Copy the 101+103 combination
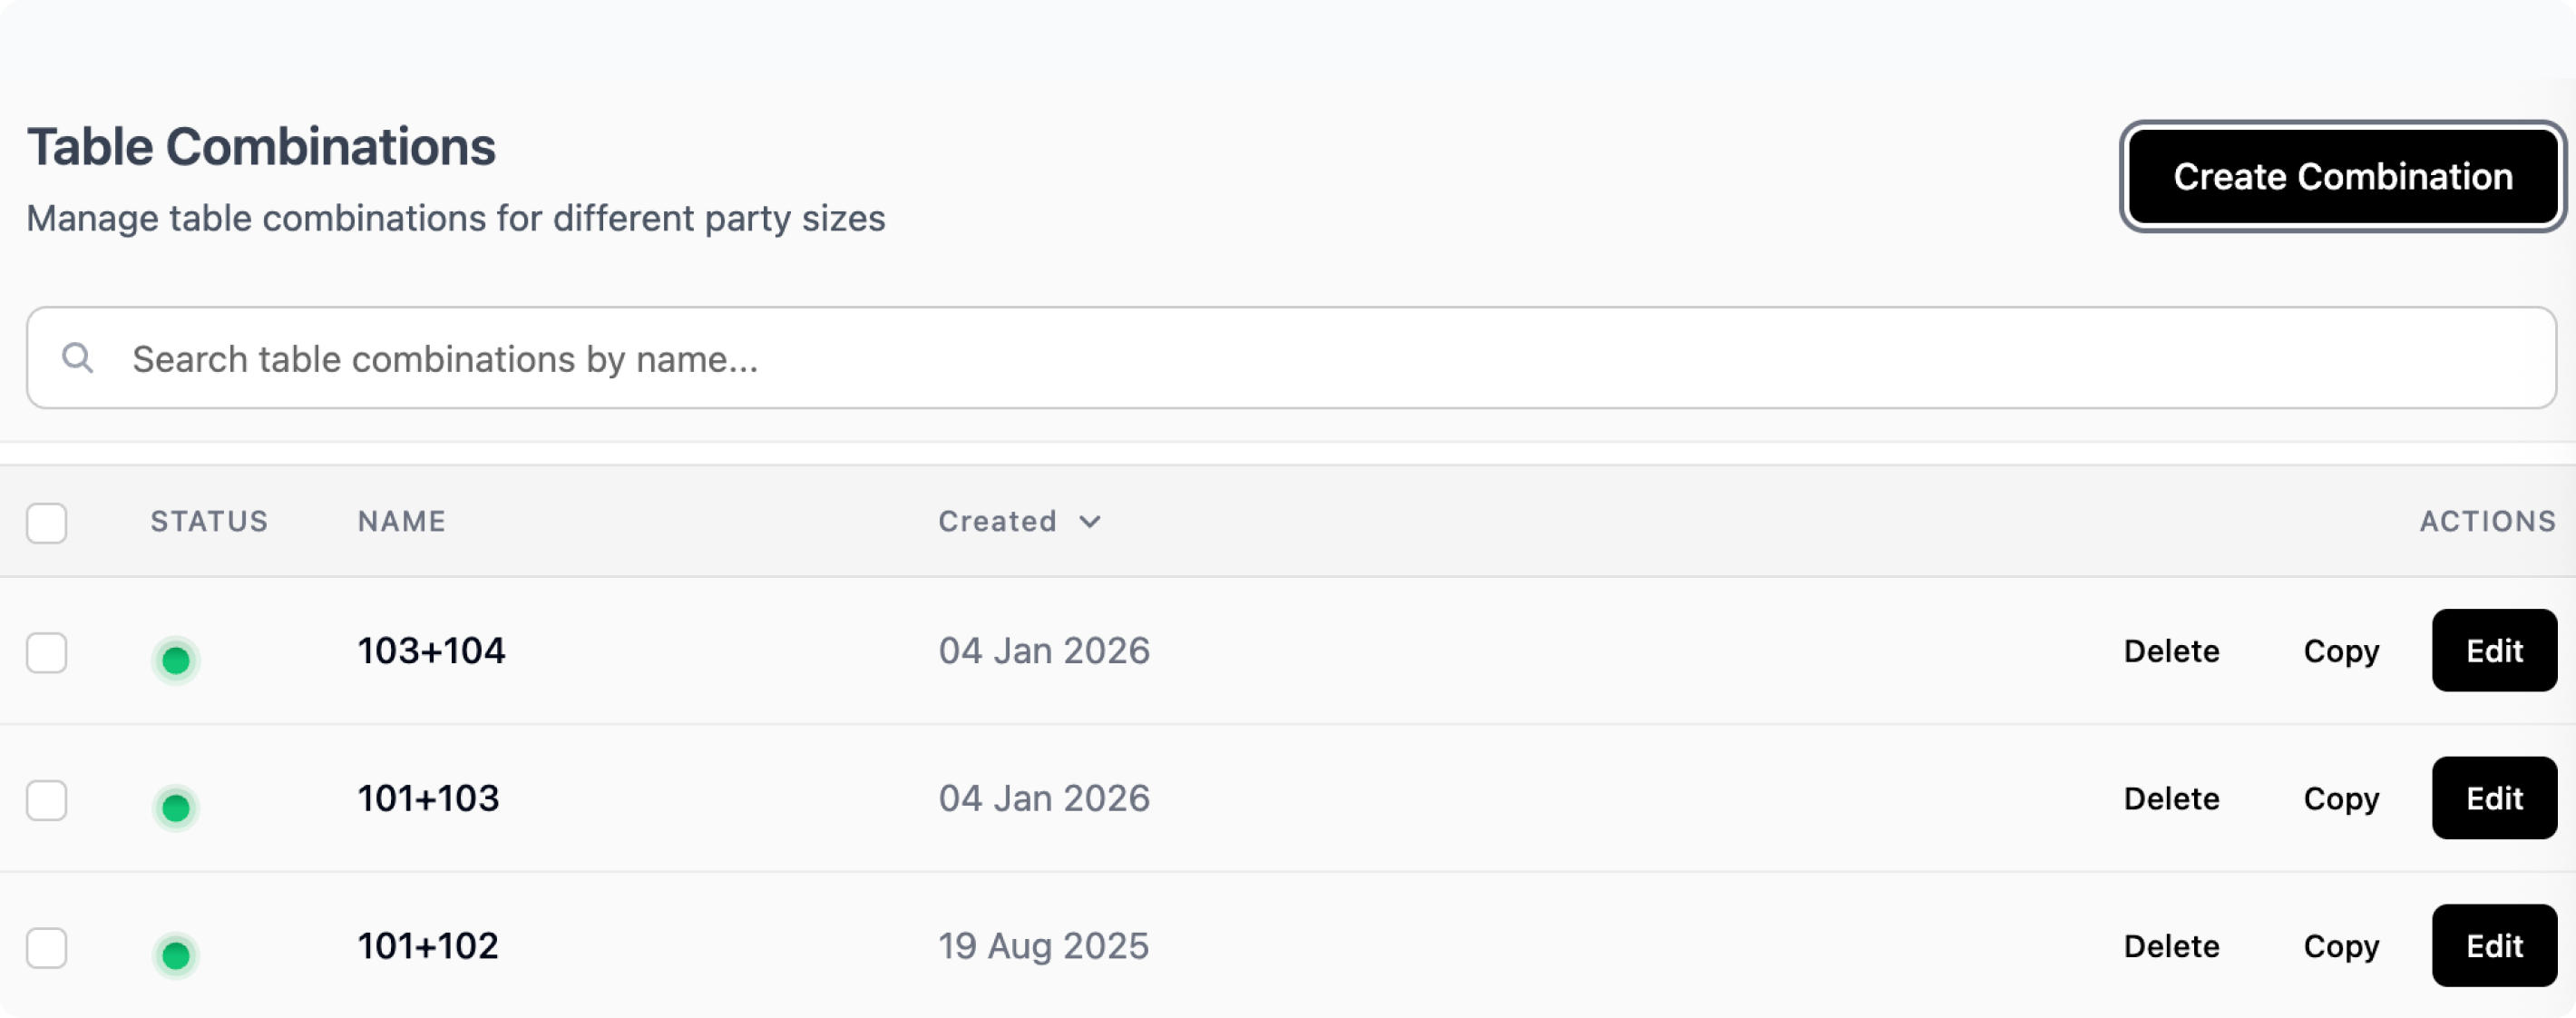The image size is (2576, 1018). click(2341, 799)
